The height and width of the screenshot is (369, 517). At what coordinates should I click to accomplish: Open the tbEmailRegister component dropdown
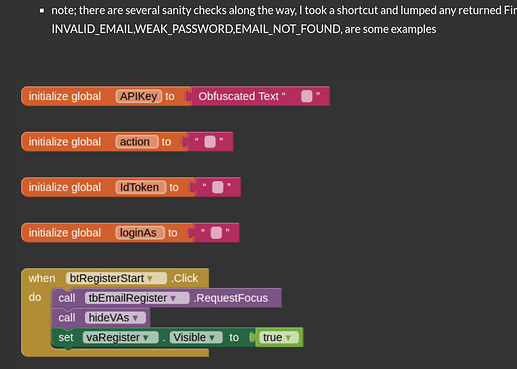click(x=137, y=298)
